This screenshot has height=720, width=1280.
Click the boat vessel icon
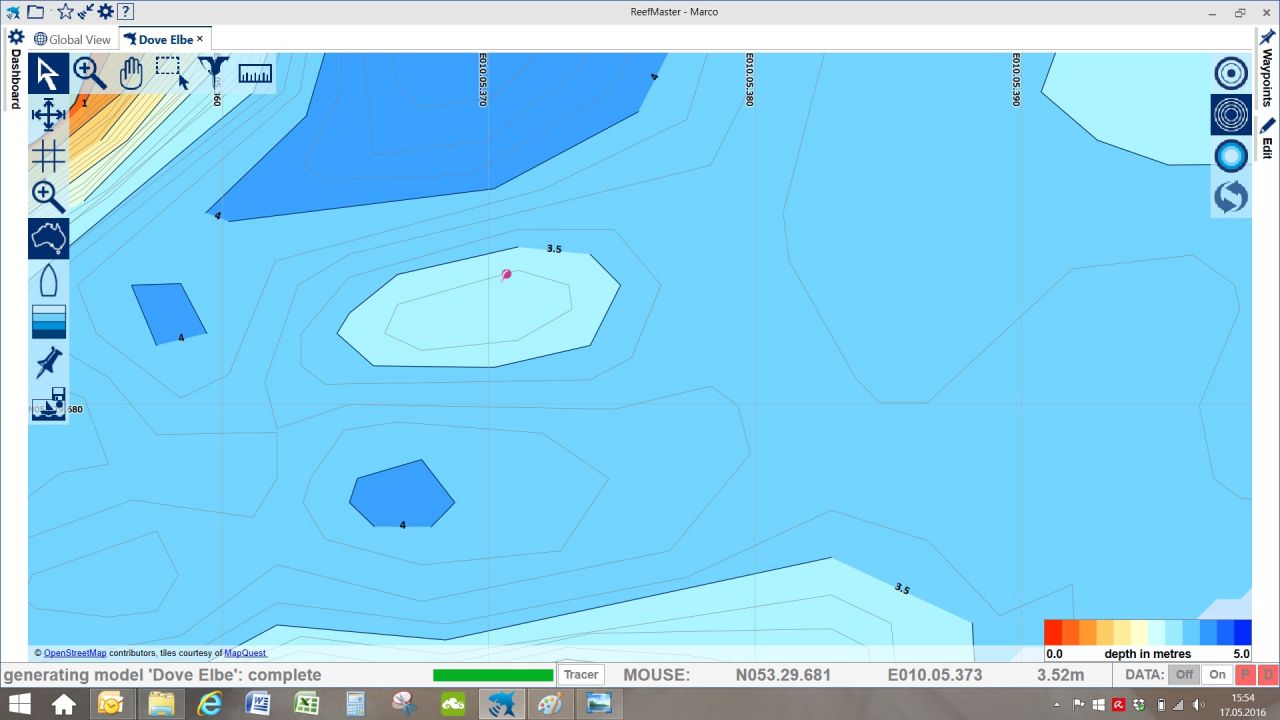(48, 280)
